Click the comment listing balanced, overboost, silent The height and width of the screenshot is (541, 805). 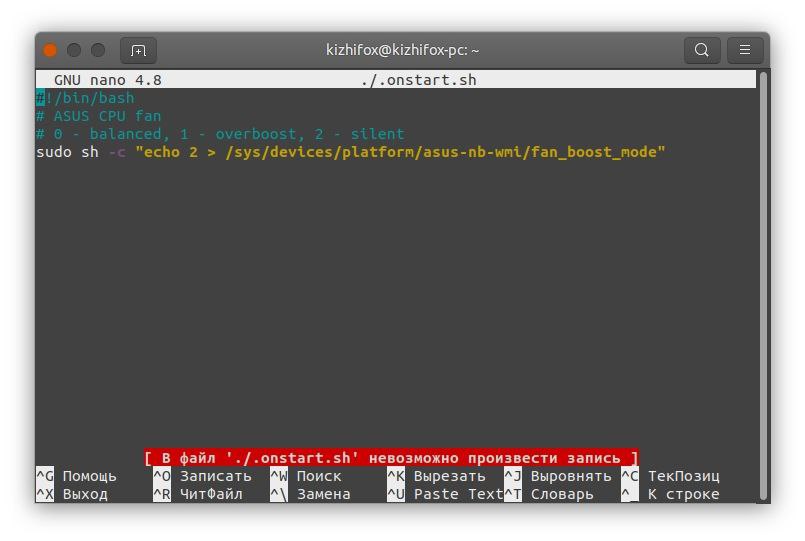220,134
